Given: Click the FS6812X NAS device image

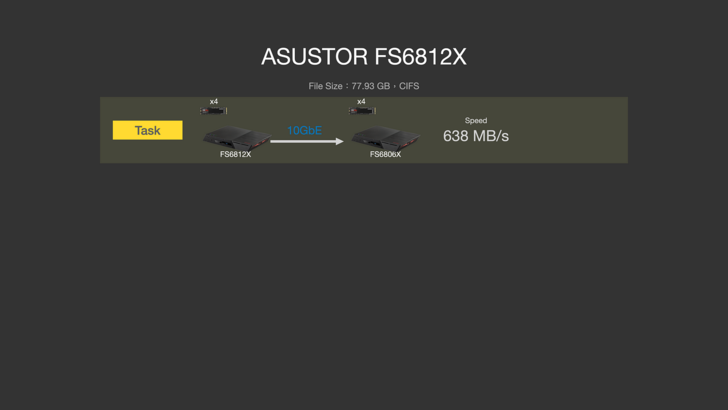Looking at the screenshot, I should 237,137.
